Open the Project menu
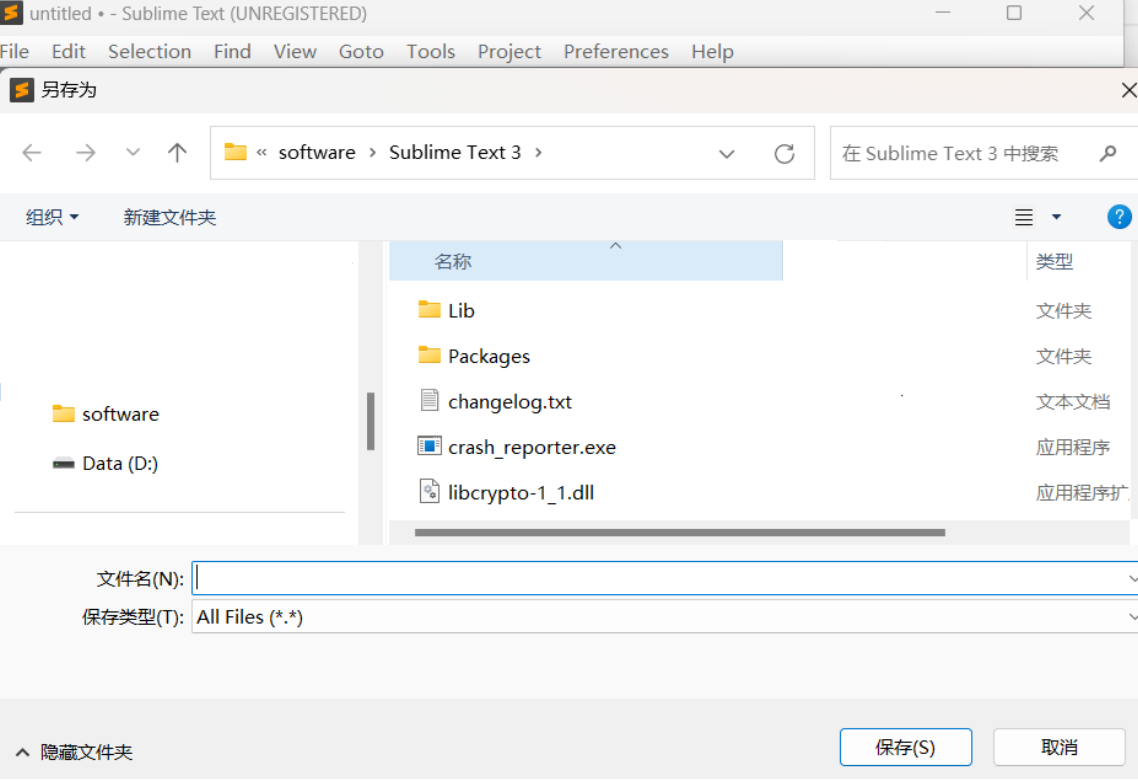Screen dimensions: 1138x781 pos(509,52)
